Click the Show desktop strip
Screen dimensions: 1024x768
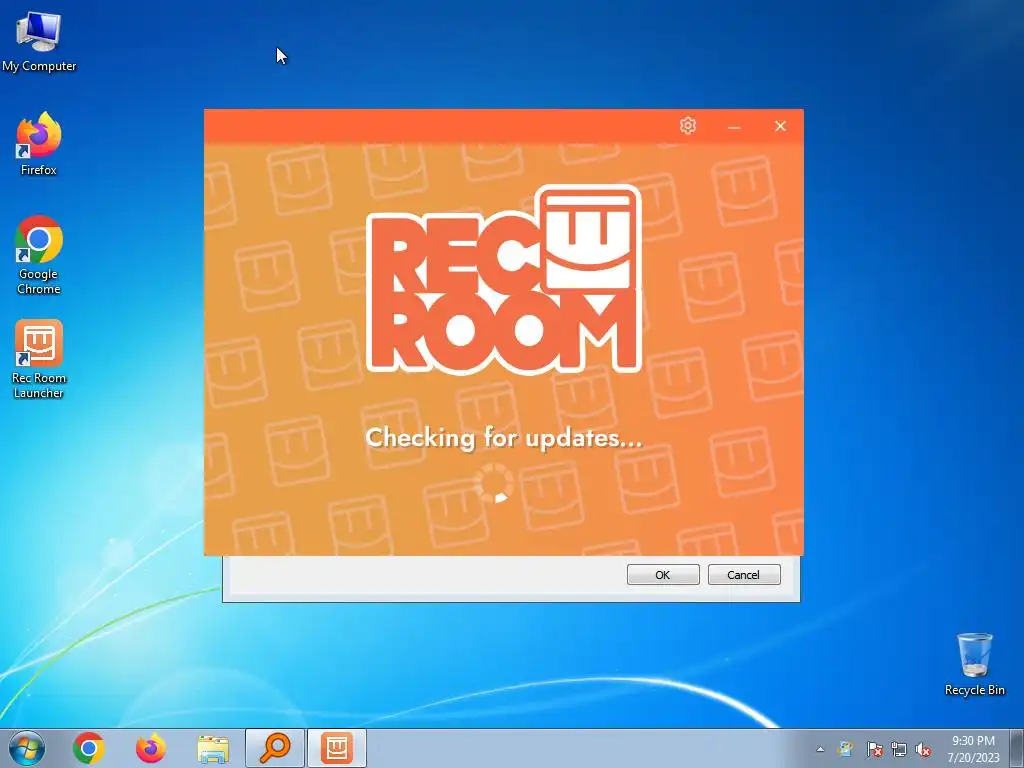pos(1017,748)
